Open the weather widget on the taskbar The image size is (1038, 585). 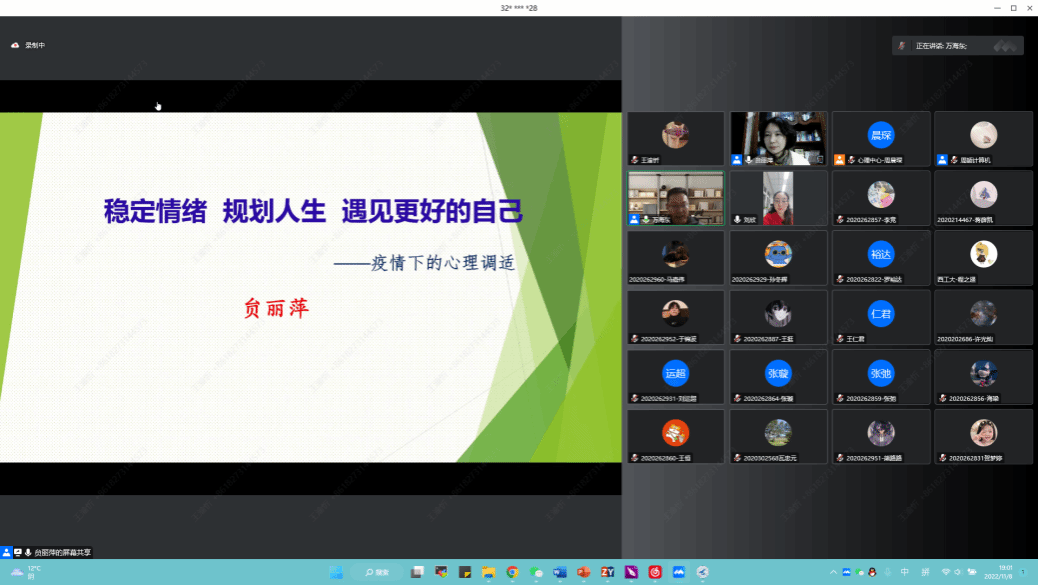tap(25, 572)
